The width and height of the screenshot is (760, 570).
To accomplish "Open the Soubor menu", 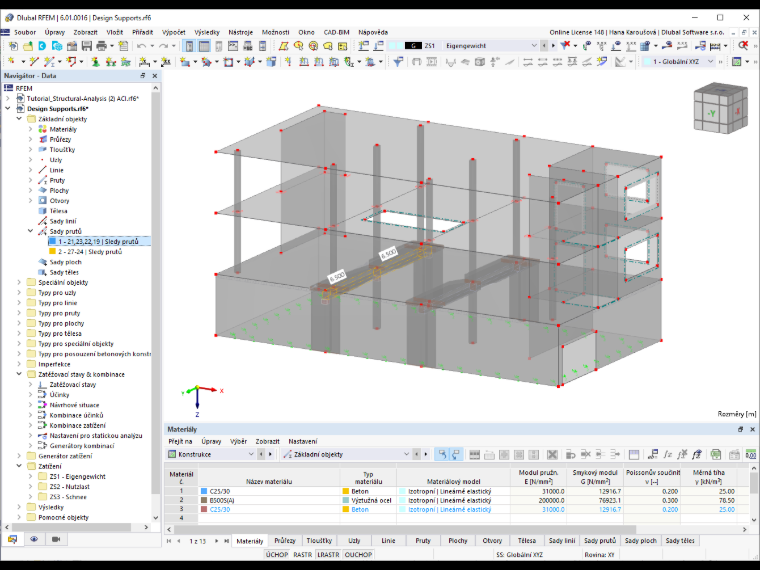I will 25,32.
